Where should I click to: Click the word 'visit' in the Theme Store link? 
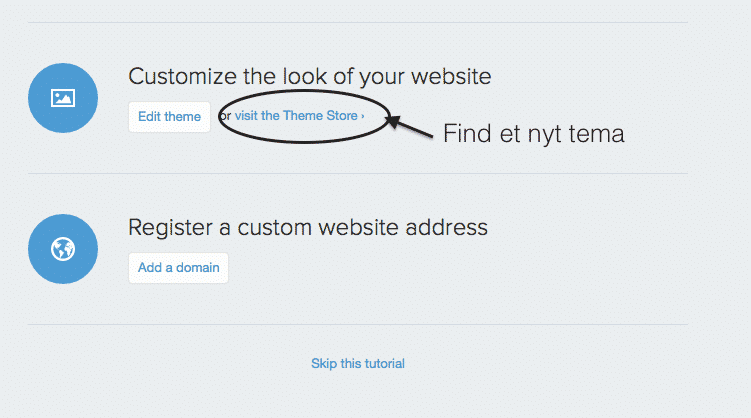246,116
